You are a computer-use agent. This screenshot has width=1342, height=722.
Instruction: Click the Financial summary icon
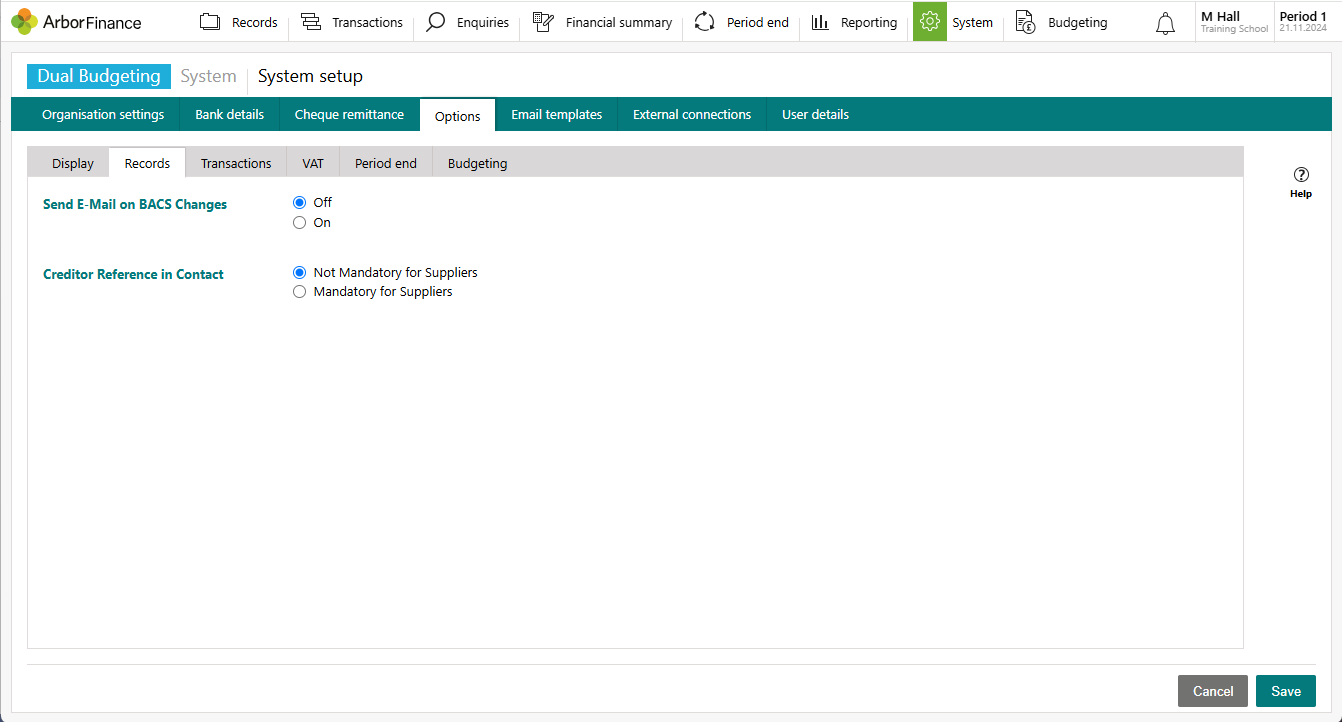tap(543, 22)
